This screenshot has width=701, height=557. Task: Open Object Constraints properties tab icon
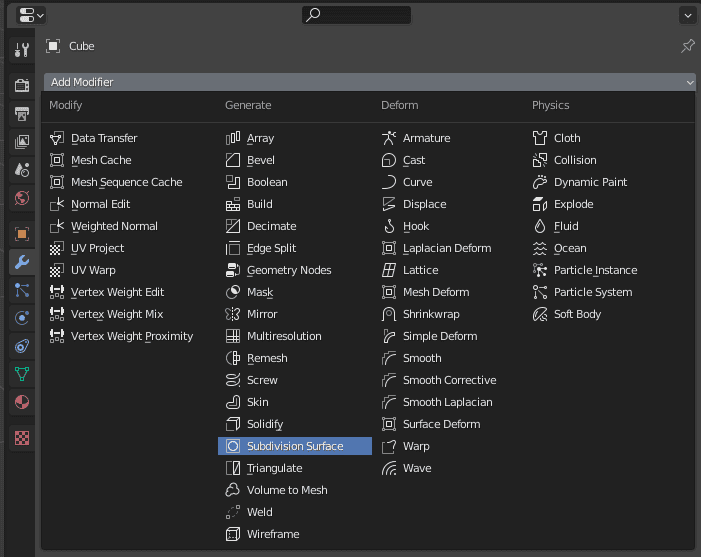point(22,346)
